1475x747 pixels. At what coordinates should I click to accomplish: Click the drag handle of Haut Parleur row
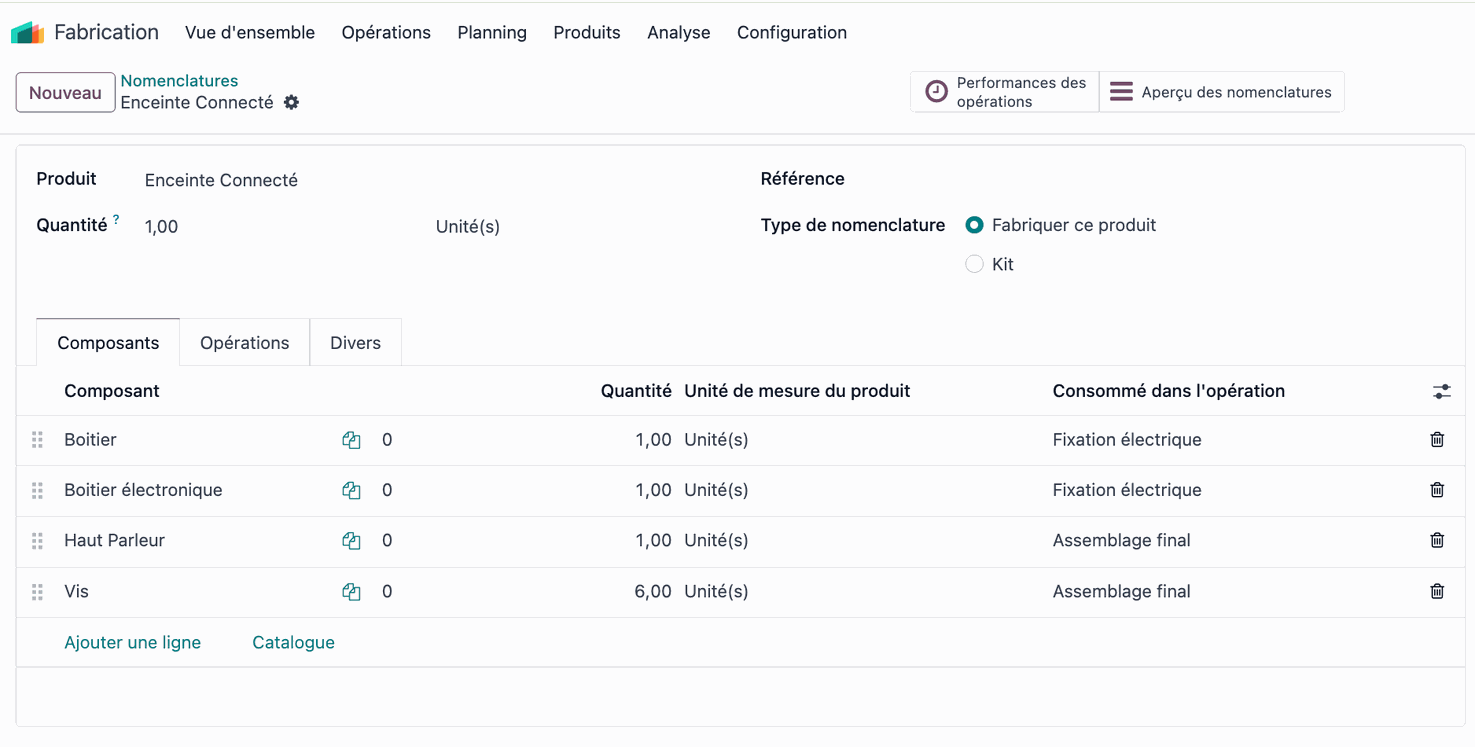(x=37, y=541)
